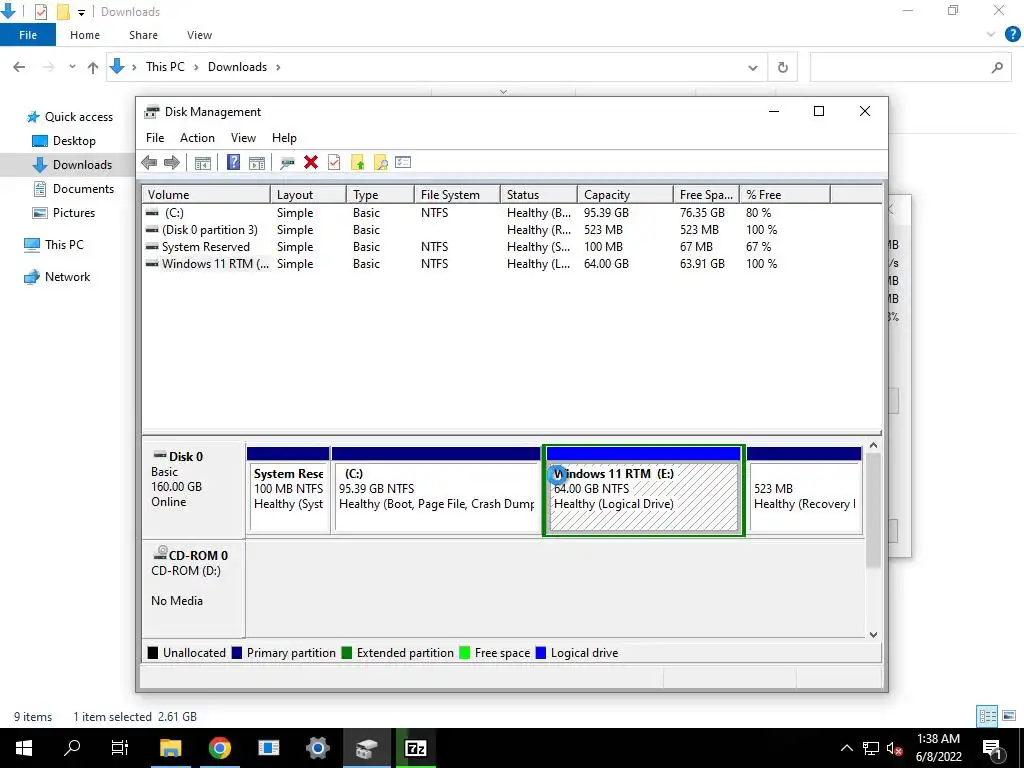Open the View menu in Disk Management
This screenshot has width=1024, height=768.
[243, 138]
